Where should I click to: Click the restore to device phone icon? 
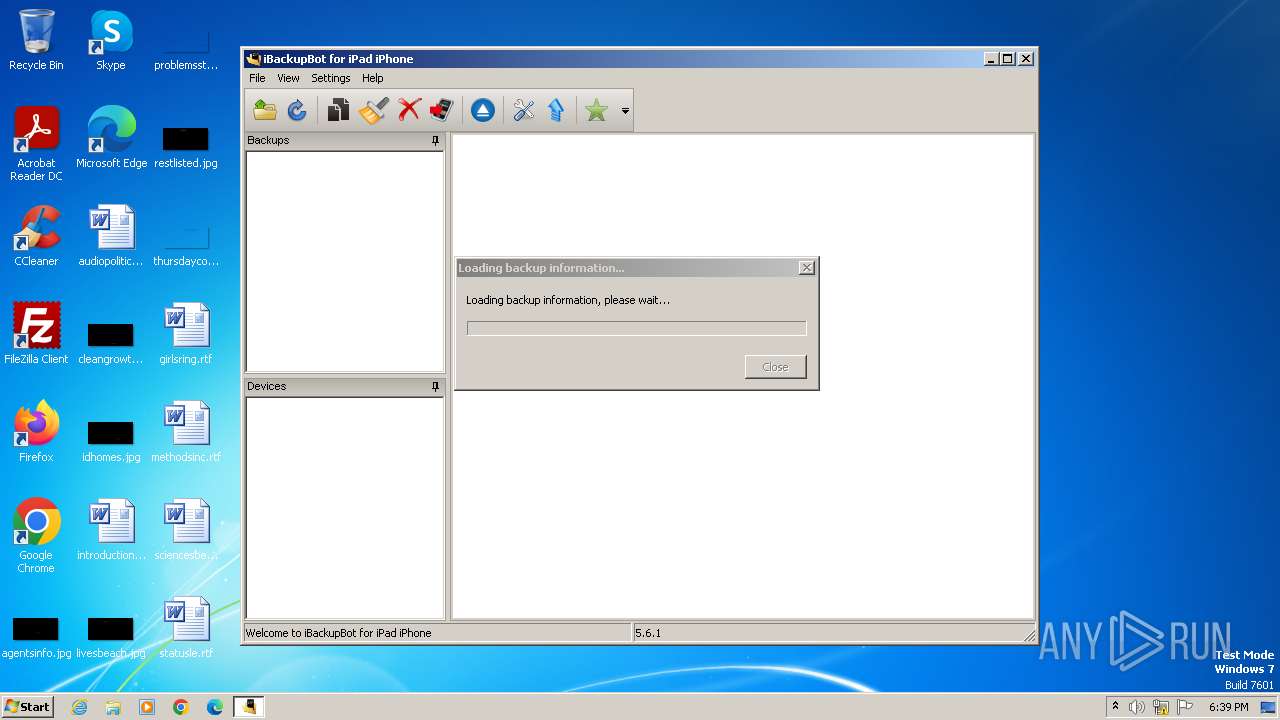pos(441,111)
